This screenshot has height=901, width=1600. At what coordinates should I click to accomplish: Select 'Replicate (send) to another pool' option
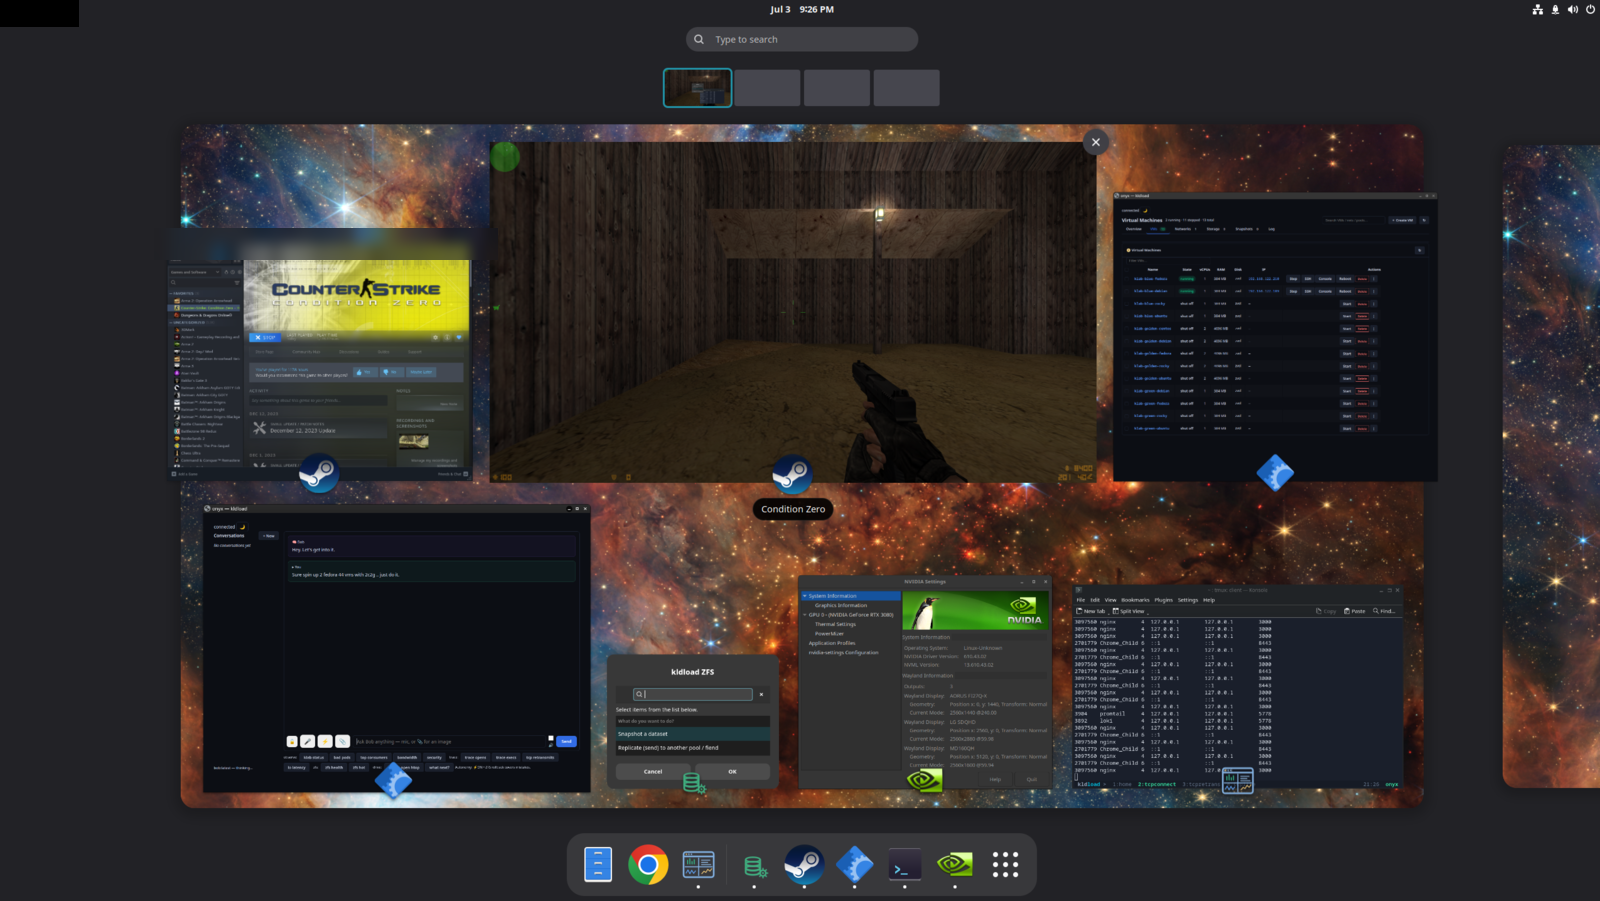pyautogui.click(x=693, y=747)
